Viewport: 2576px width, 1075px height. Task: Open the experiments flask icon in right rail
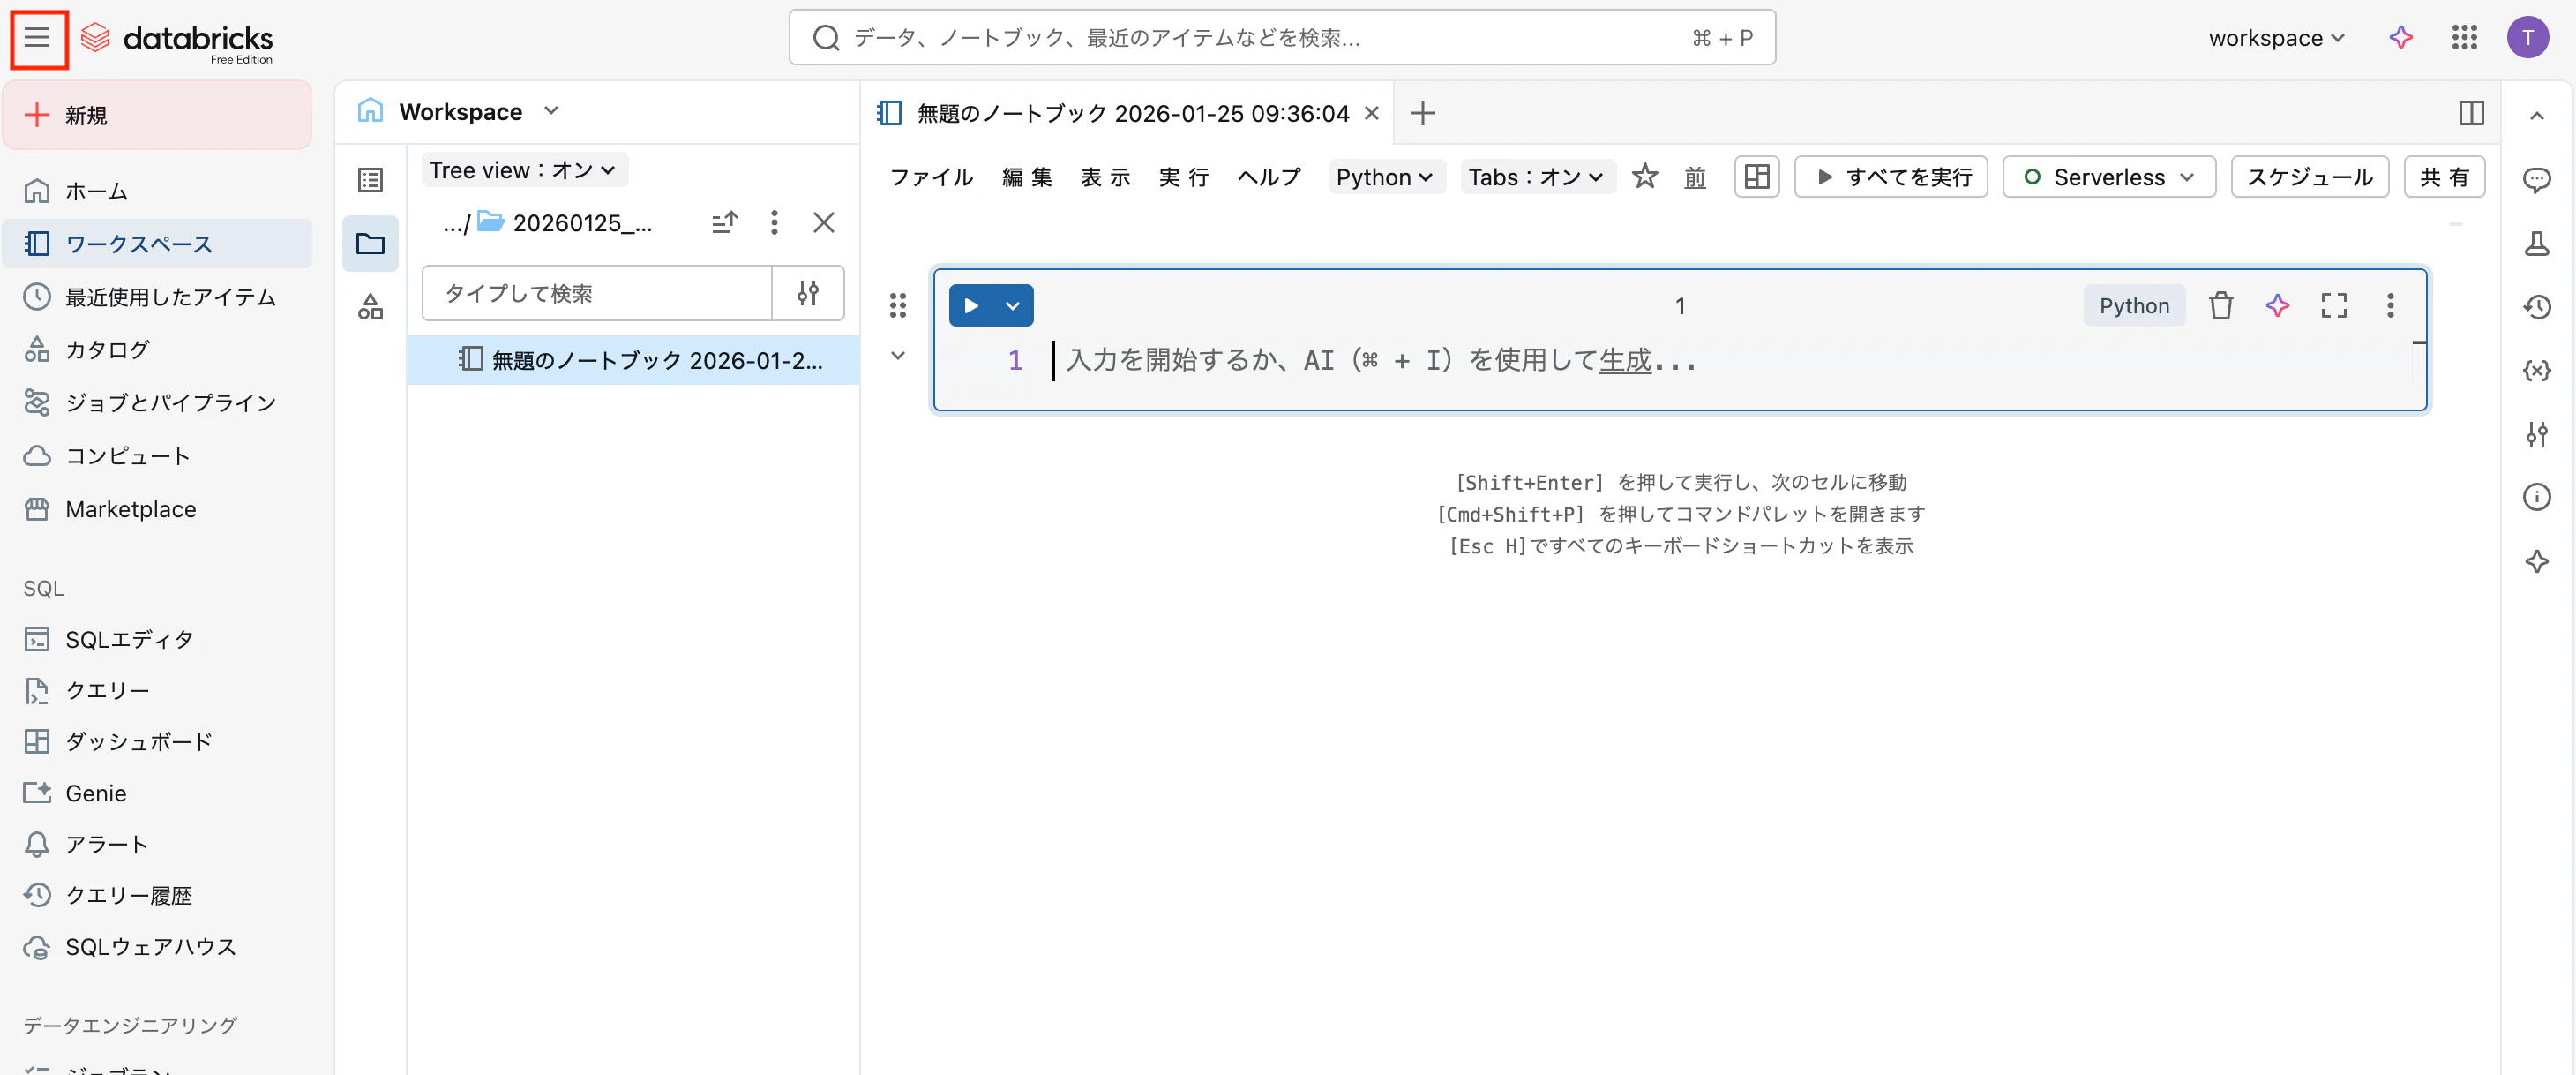pos(2536,243)
